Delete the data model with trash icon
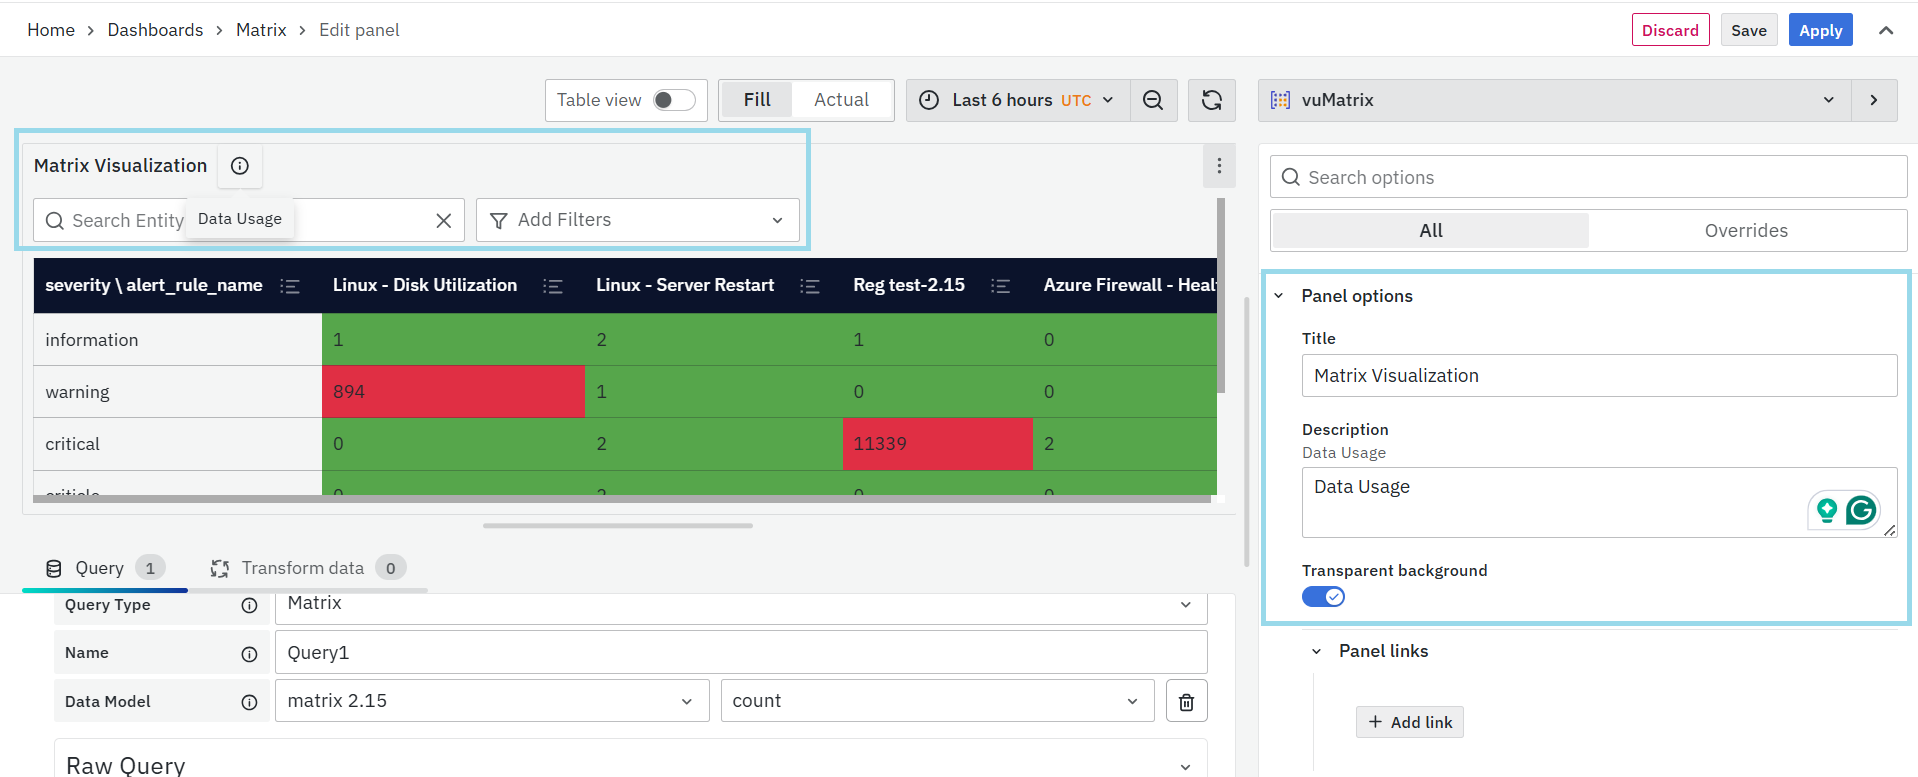This screenshot has height=777, width=1918. point(1186,702)
